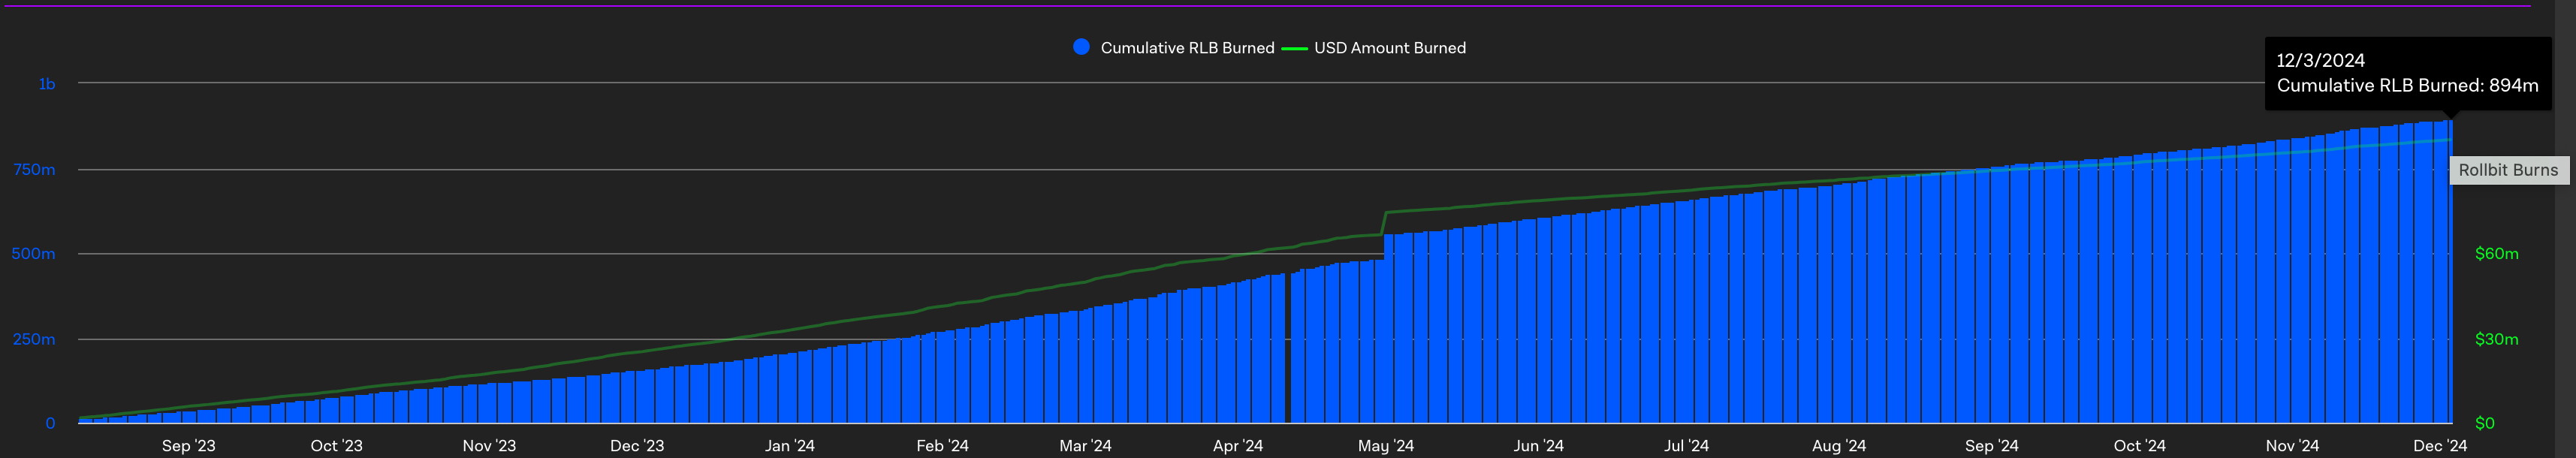This screenshot has height=458, width=2576.
Task: Click the 250m y-axis label
Action: 33,340
